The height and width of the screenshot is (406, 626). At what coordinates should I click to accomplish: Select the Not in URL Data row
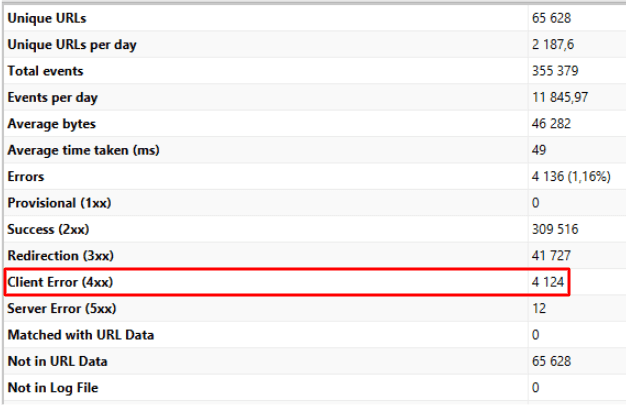315,361
